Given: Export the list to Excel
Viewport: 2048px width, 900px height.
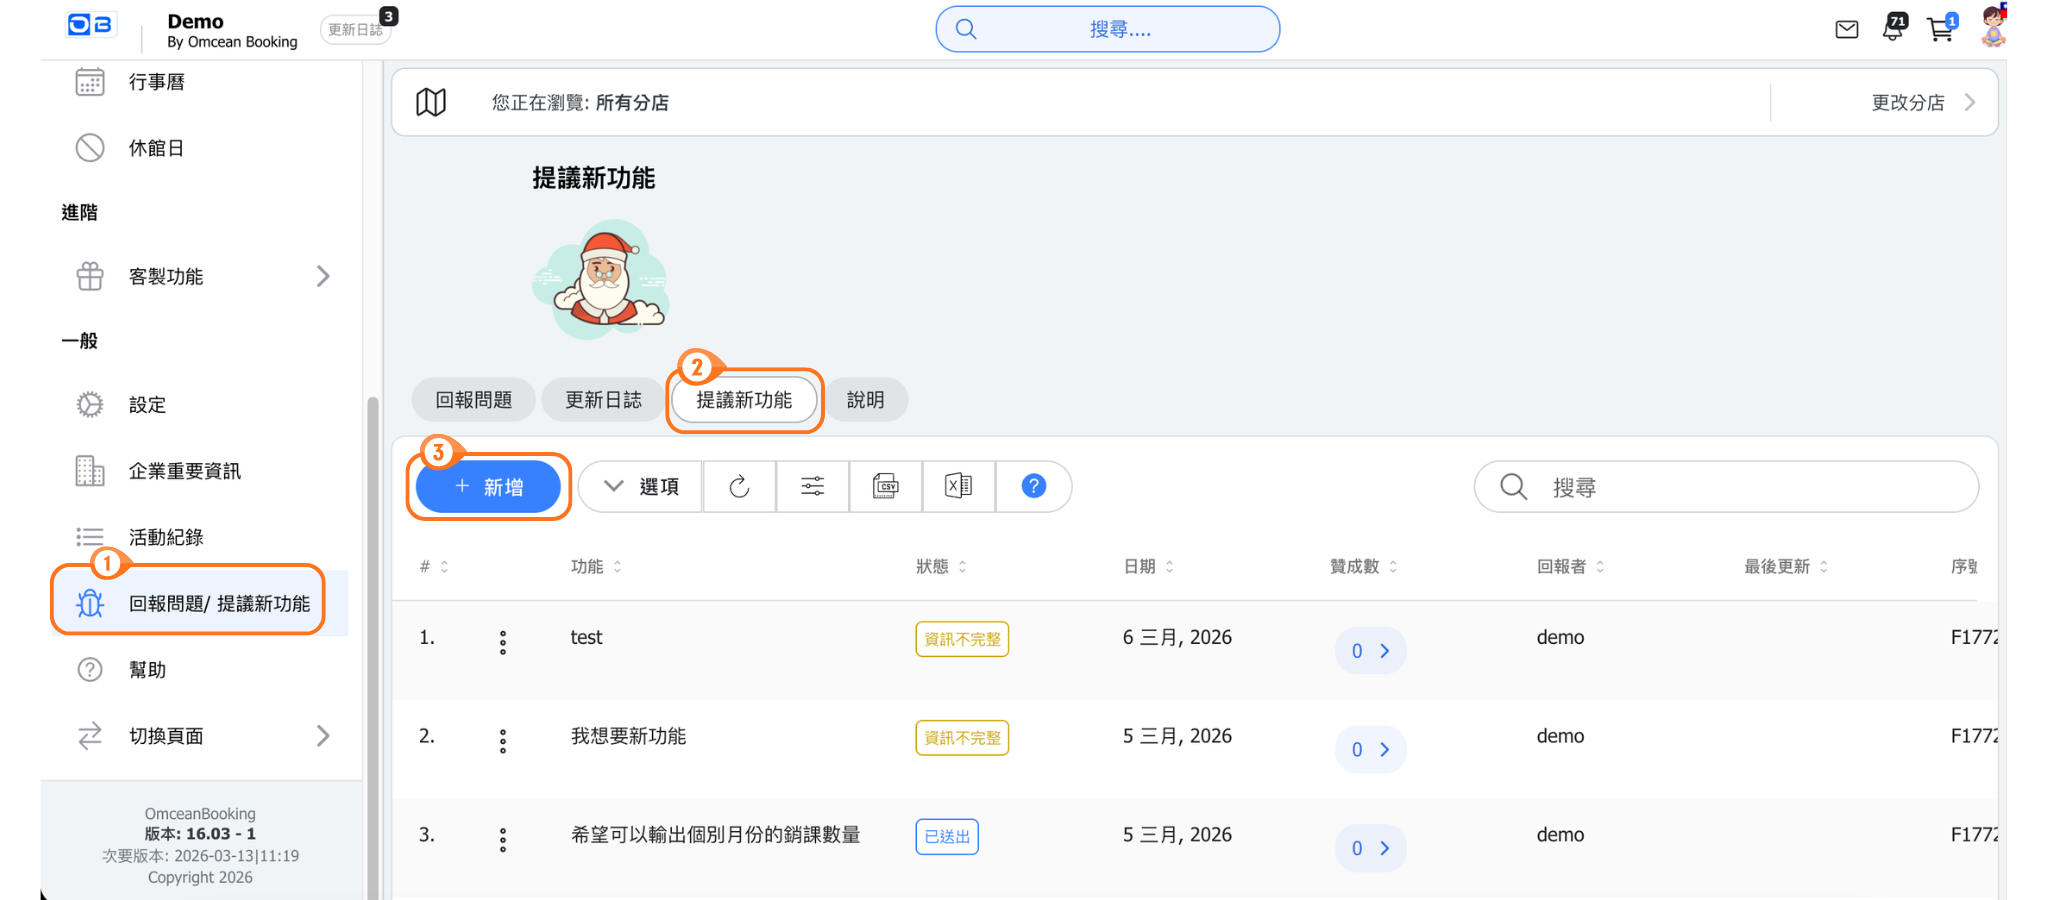Looking at the screenshot, I should [958, 487].
